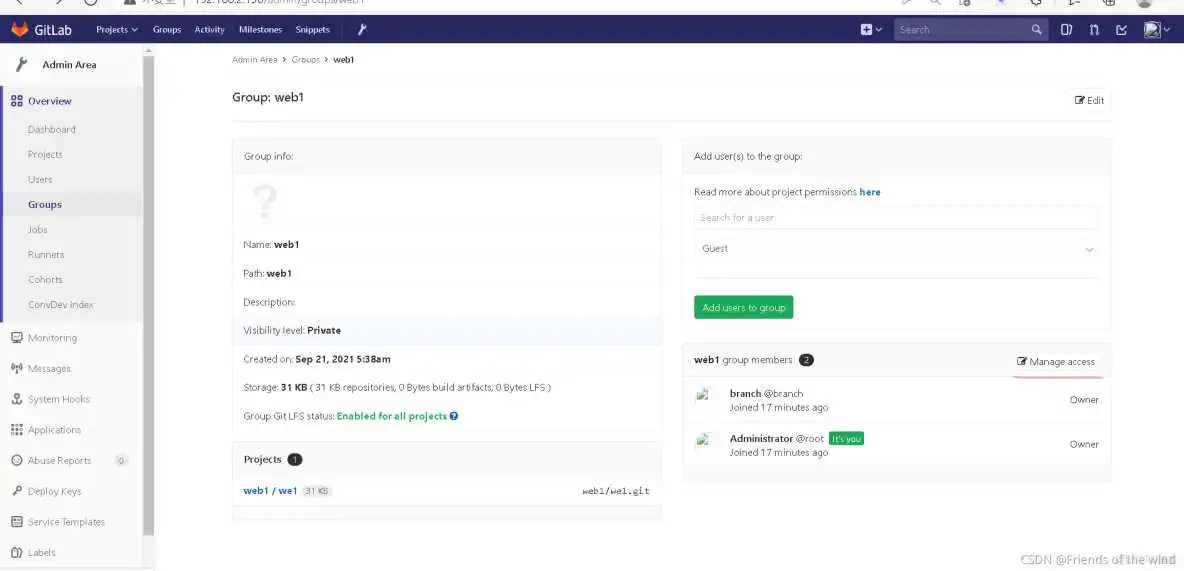Click the sidebar vertical scrollbar
Image resolution: width=1184 pixels, height=571 pixels.
(149, 300)
